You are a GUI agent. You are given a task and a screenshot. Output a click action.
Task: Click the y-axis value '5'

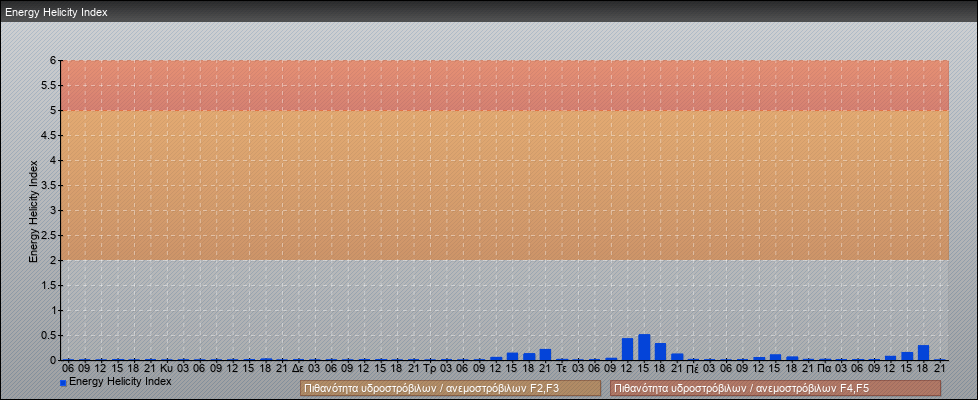coord(54,110)
